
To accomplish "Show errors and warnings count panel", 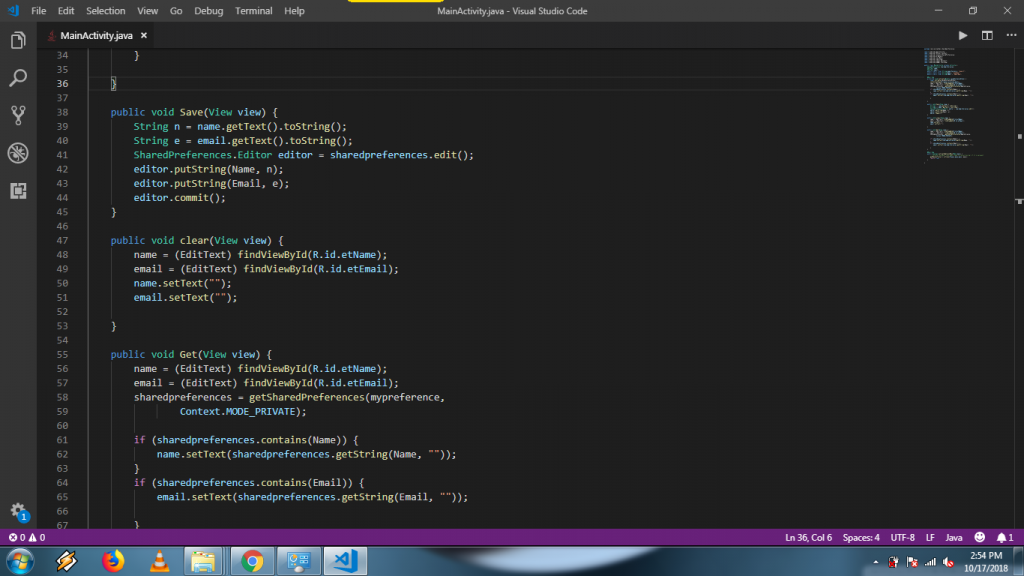I will tap(27, 537).
